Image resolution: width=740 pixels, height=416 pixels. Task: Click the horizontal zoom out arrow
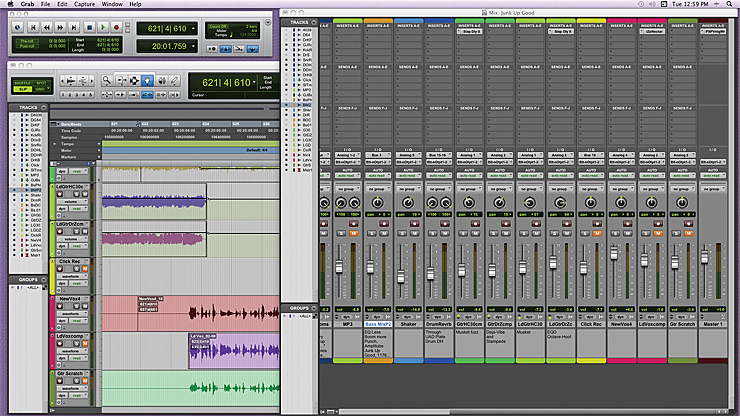(x=62, y=81)
